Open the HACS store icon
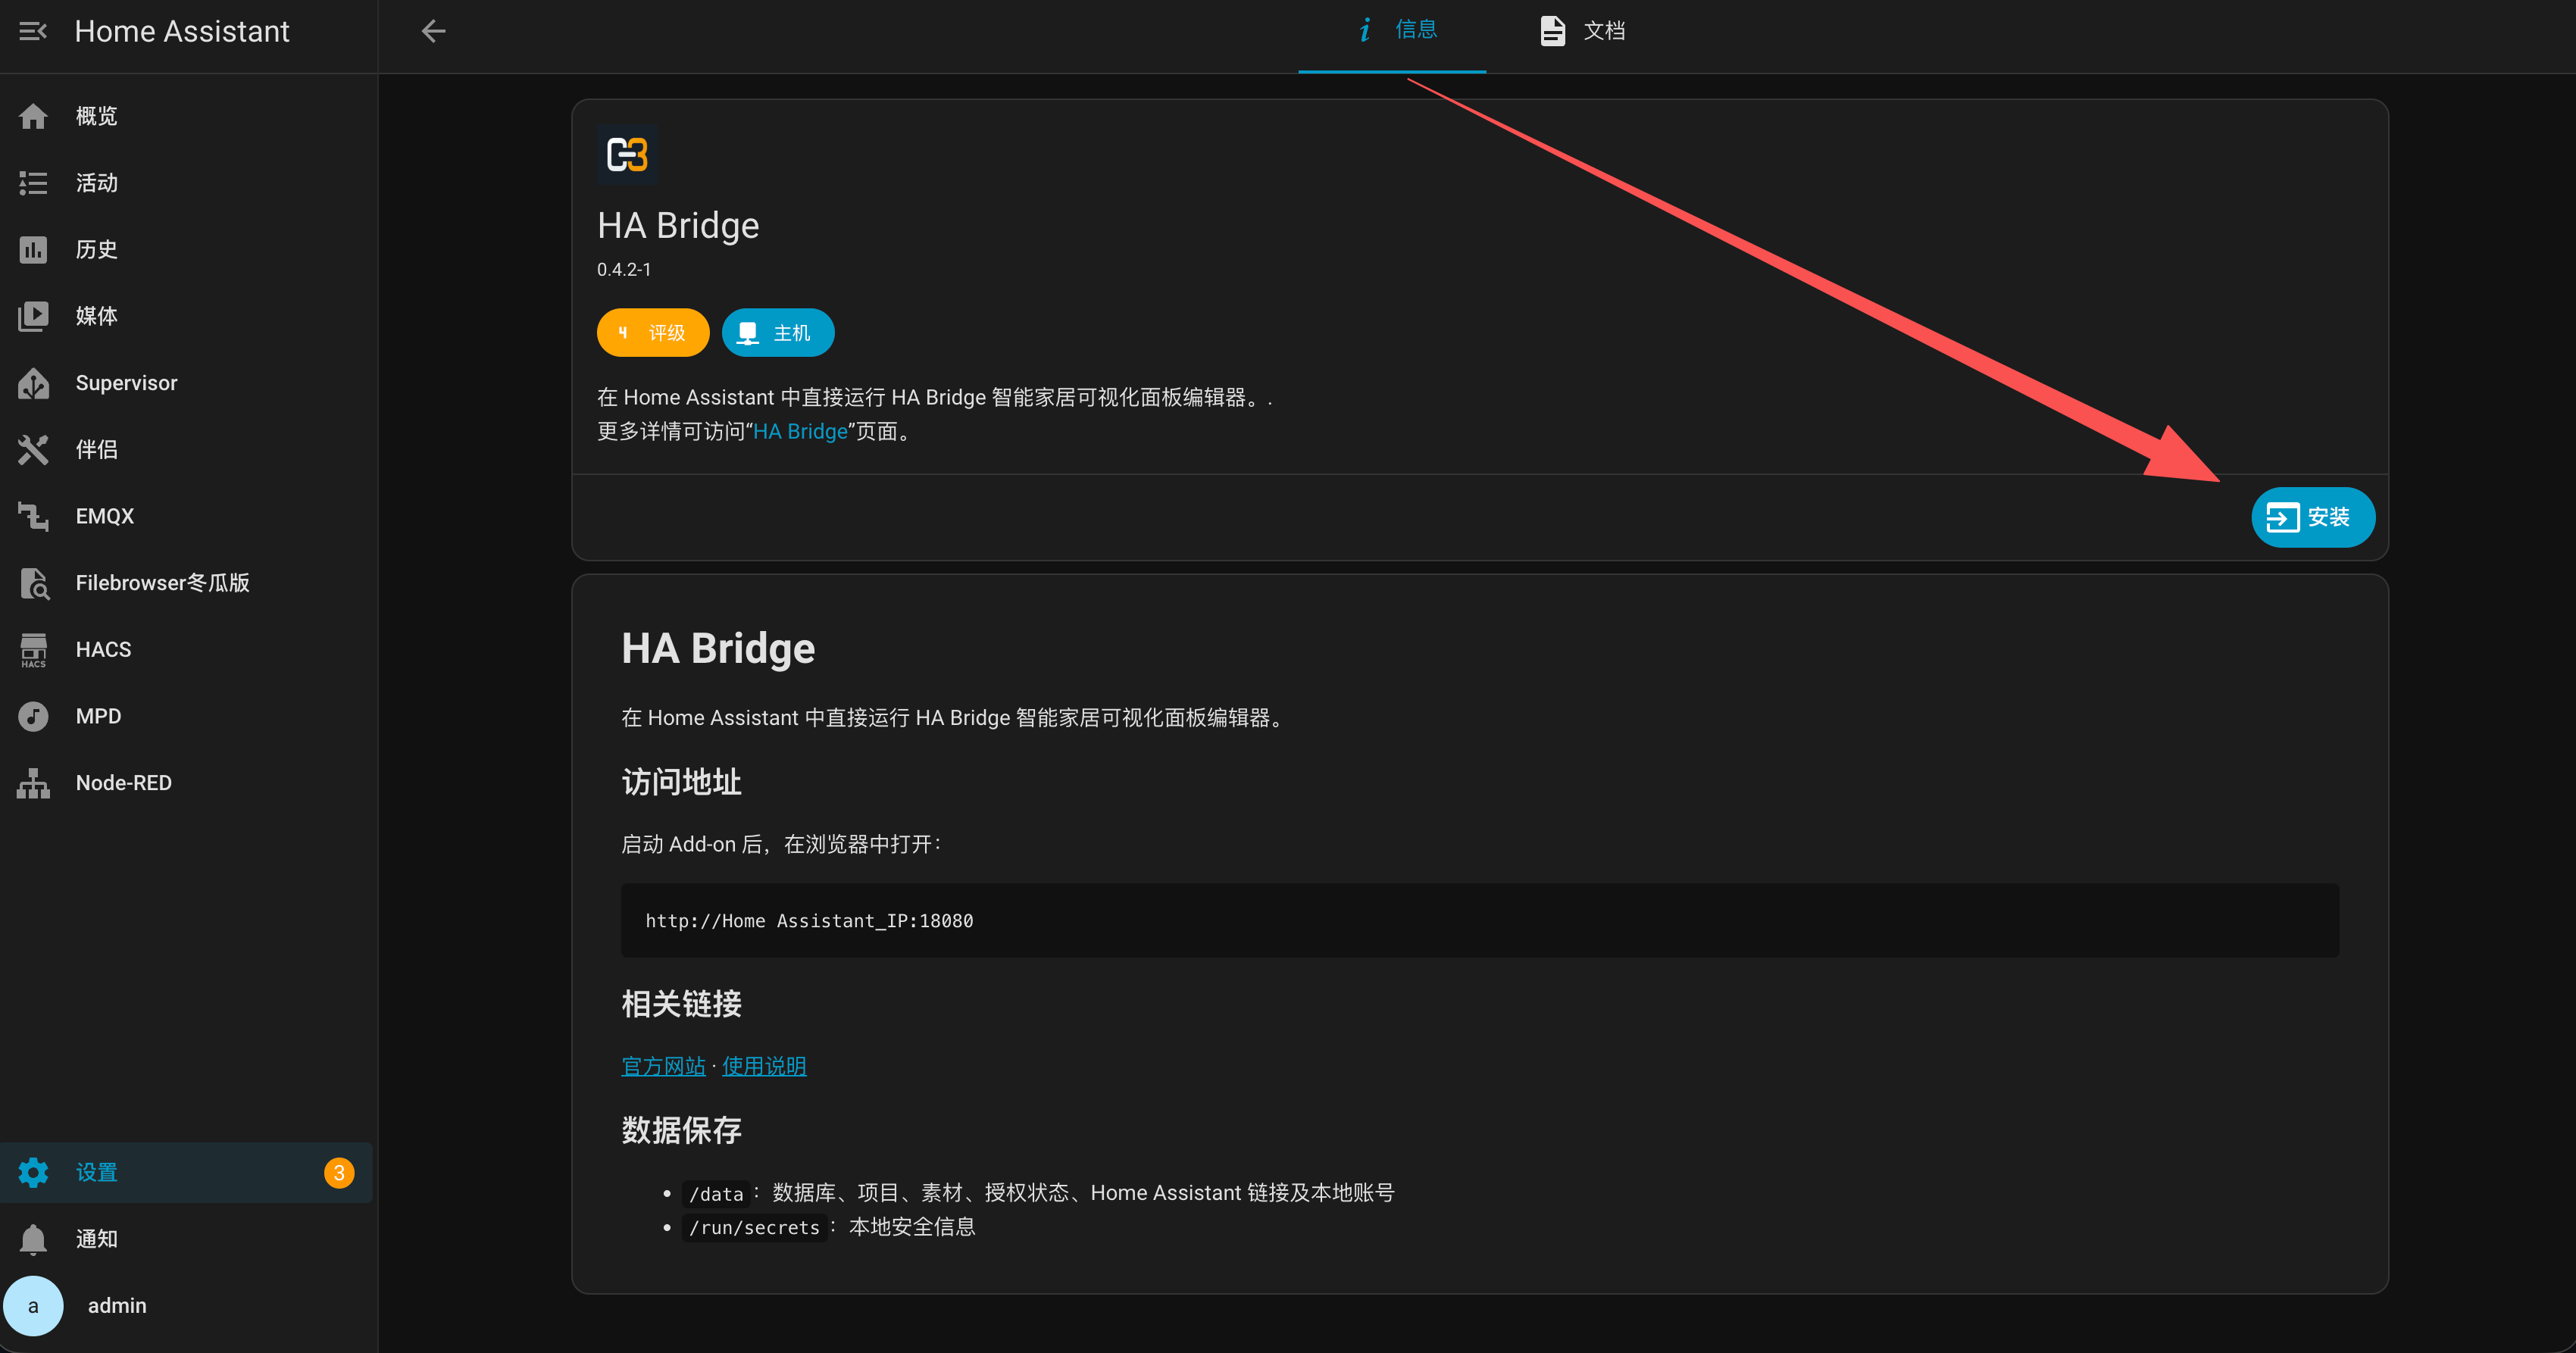Viewport: 2576px width, 1353px height. (x=33, y=650)
